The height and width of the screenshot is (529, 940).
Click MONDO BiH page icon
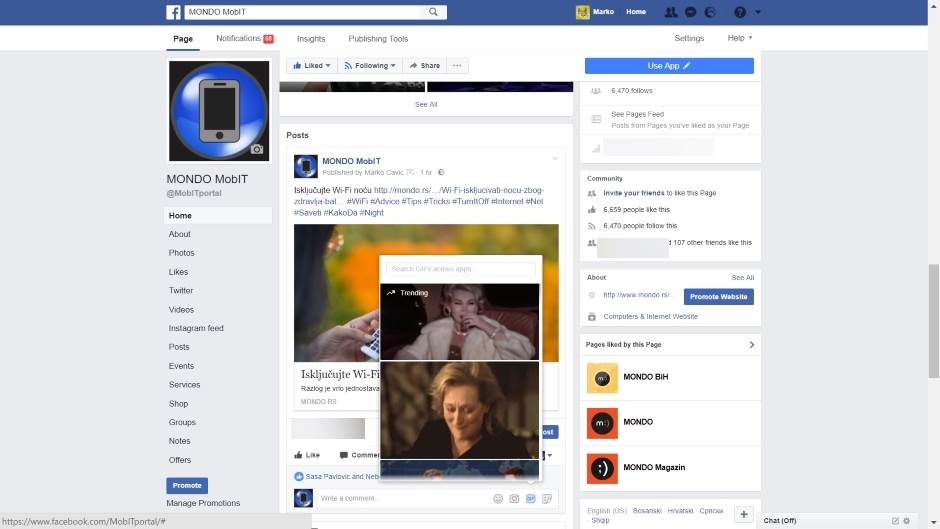(x=602, y=378)
